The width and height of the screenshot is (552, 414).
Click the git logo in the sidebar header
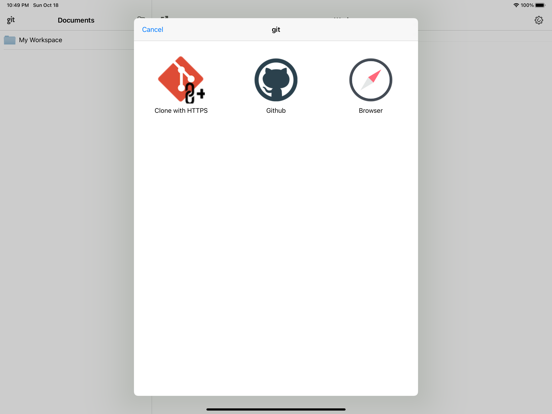point(11,20)
